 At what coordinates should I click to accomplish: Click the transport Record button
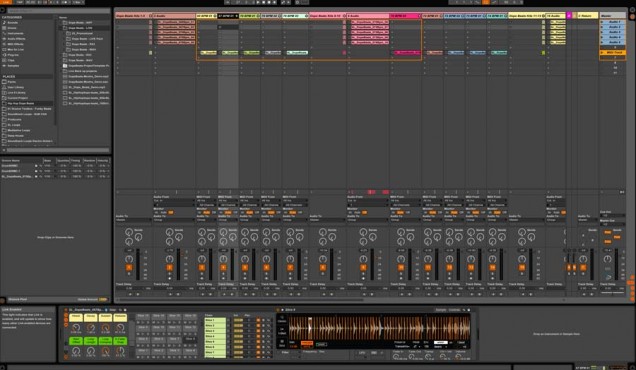(269, 2)
